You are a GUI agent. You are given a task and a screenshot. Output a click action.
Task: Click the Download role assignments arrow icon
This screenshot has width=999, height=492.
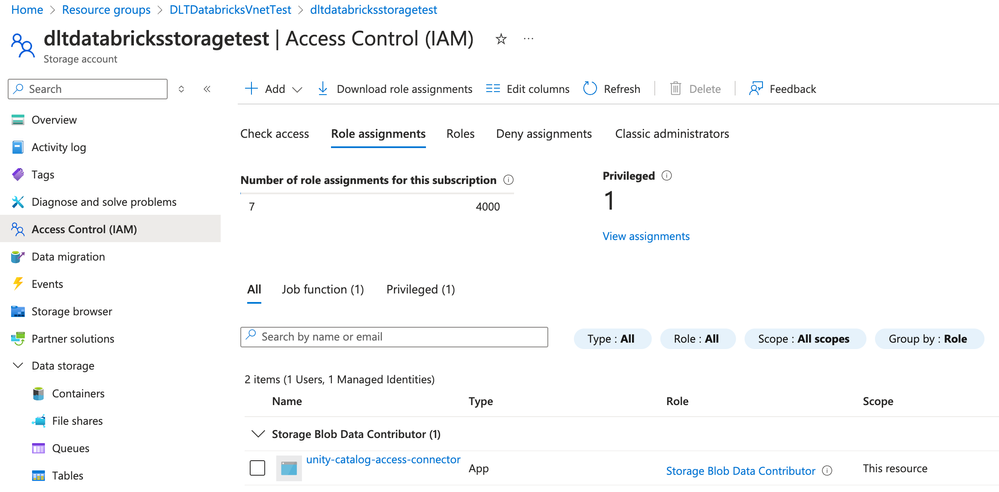323,89
